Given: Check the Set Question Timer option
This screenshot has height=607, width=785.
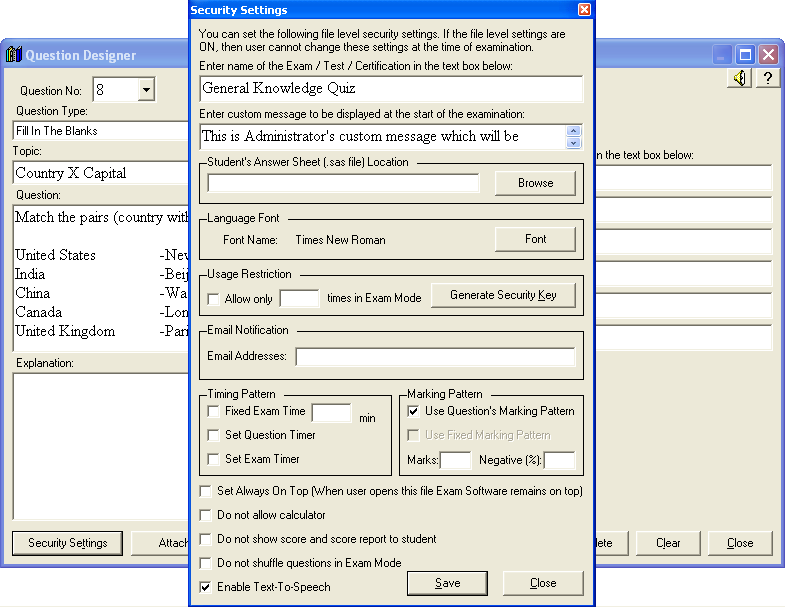Looking at the screenshot, I should click(x=213, y=435).
